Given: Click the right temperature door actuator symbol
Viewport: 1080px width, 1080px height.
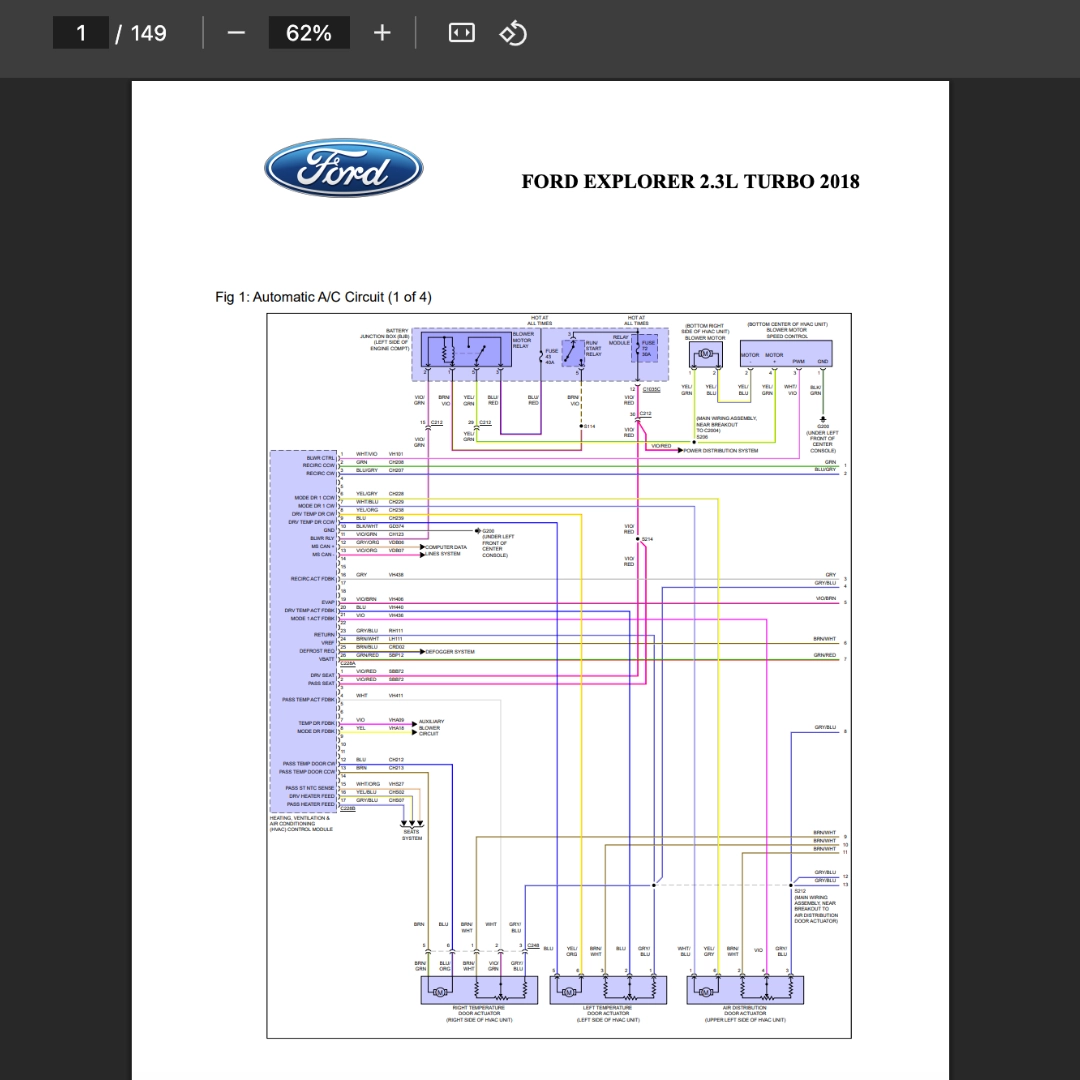Looking at the screenshot, I should 479,990.
